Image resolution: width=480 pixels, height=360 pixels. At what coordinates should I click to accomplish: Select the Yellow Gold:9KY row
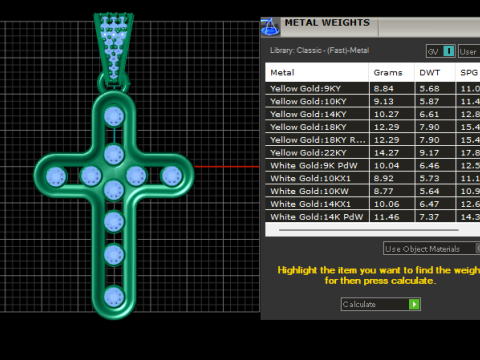coord(373,89)
